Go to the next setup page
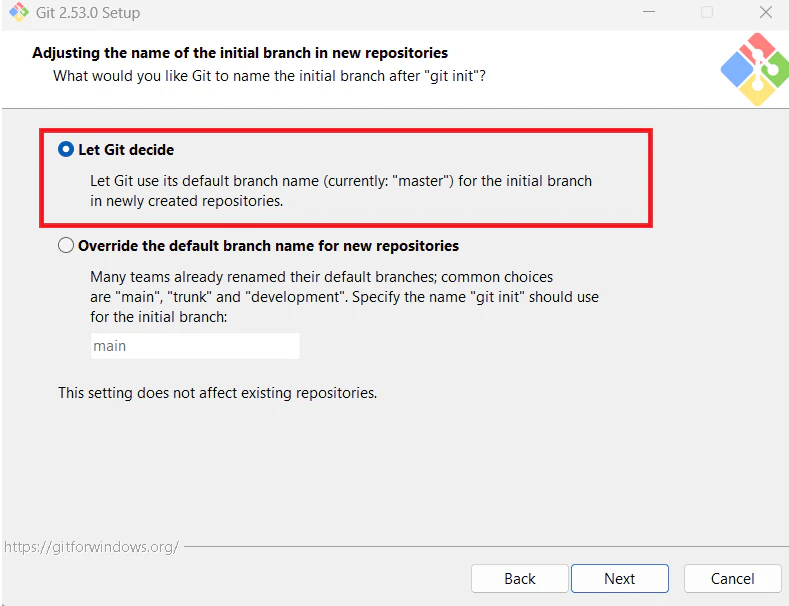Image resolution: width=789 pixels, height=606 pixels. [619, 578]
